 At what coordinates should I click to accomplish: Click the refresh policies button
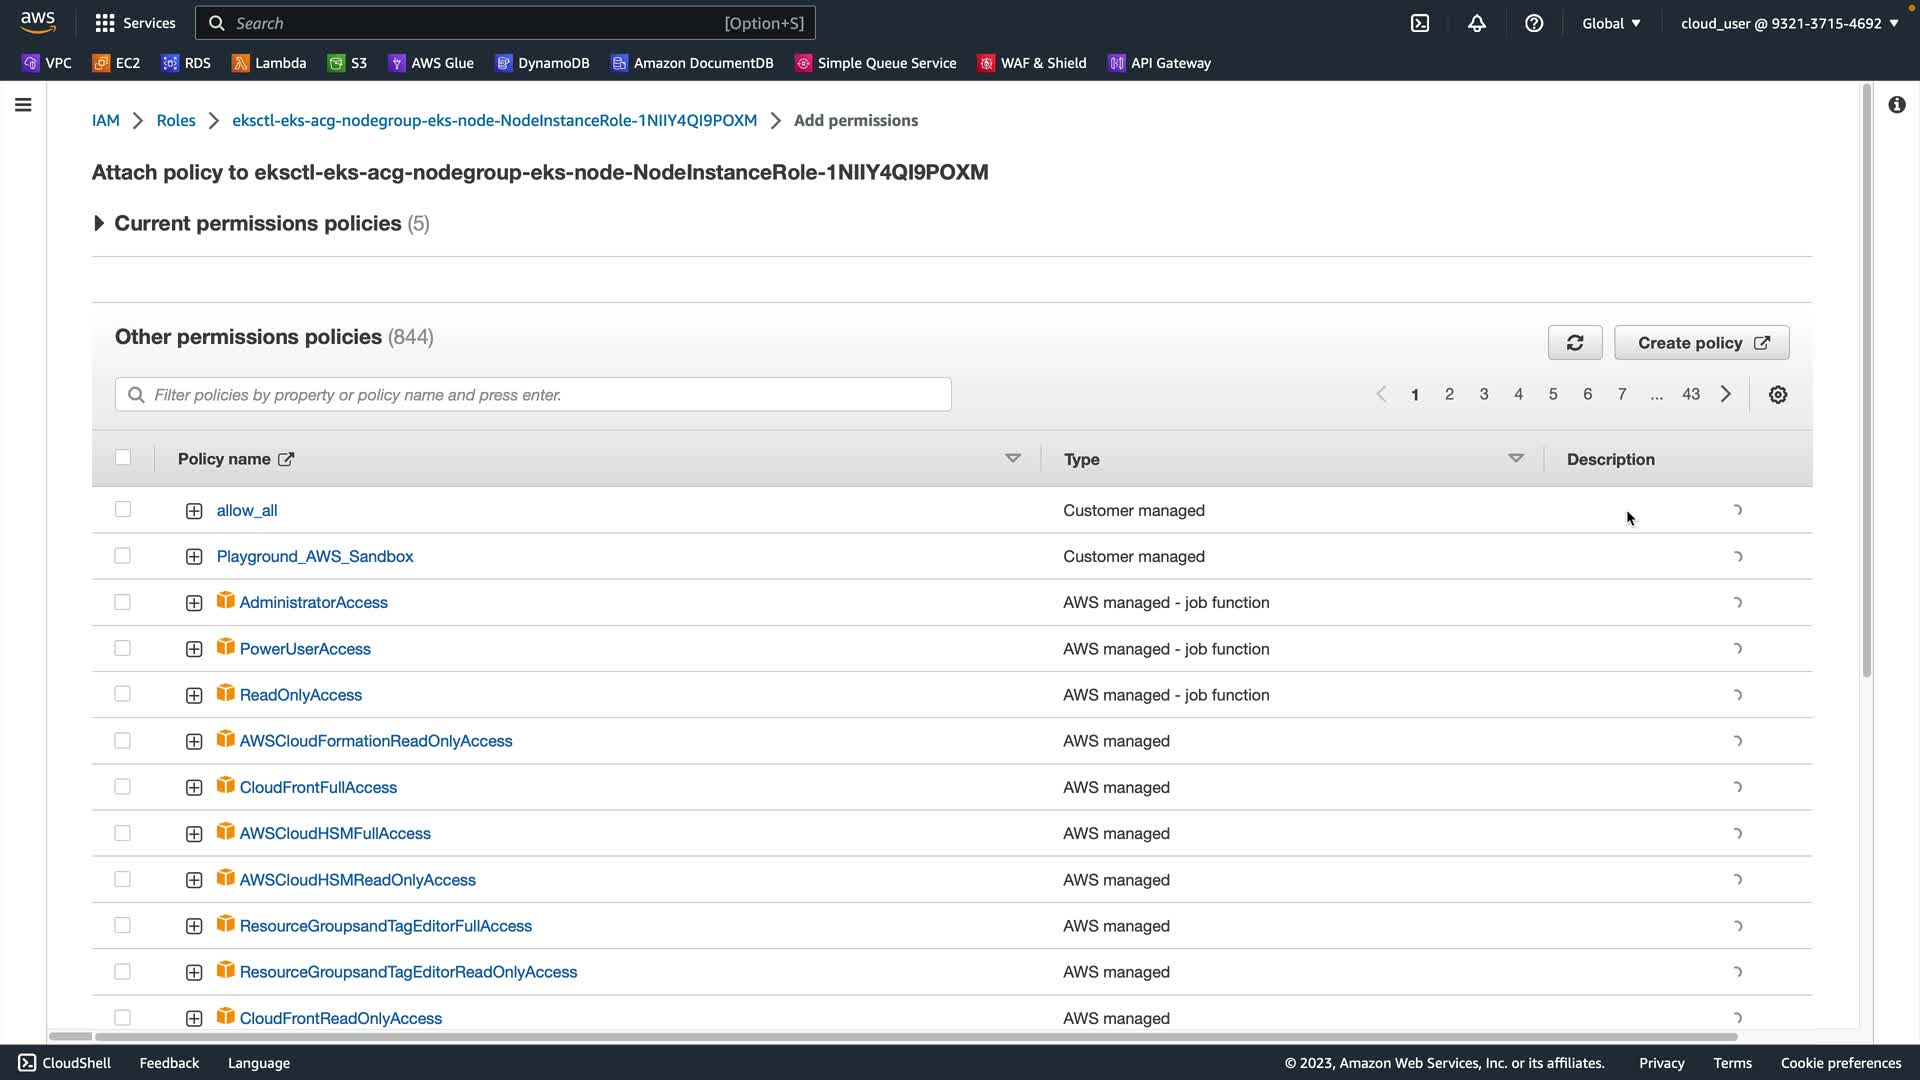pos(1575,343)
